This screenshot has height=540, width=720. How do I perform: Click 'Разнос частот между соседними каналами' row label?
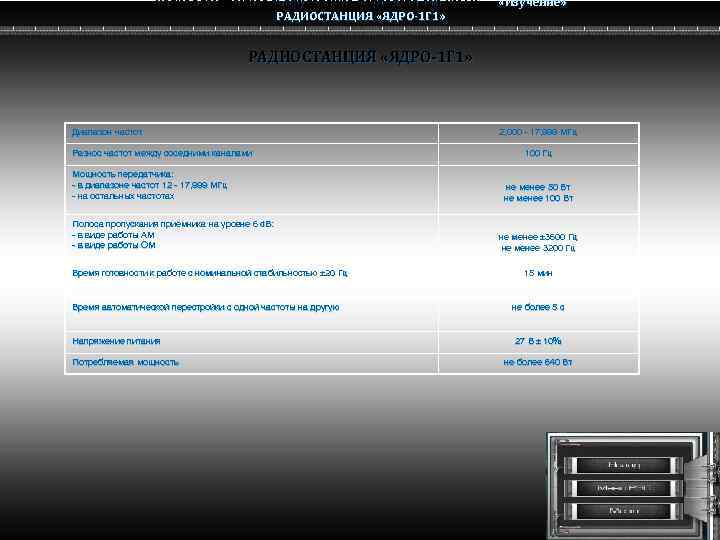click(x=163, y=153)
